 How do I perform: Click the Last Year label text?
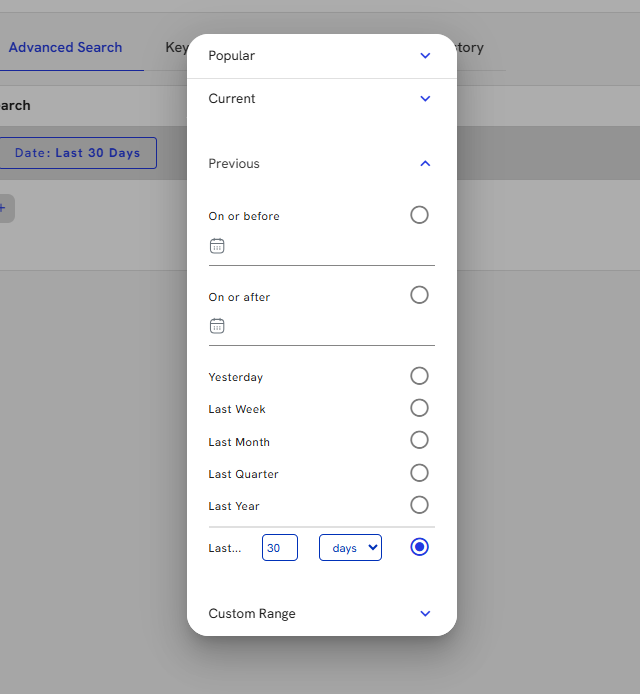click(234, 506)
